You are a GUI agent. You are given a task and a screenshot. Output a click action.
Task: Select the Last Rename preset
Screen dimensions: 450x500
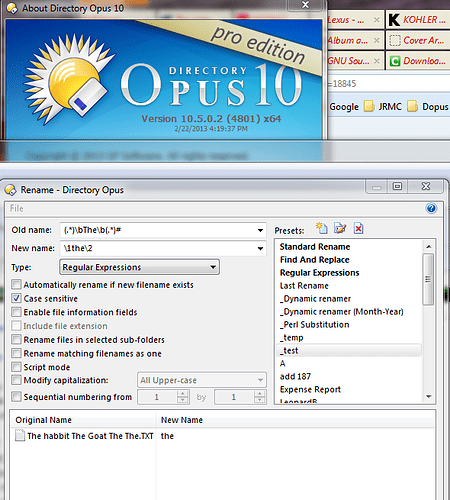[304, 286]
